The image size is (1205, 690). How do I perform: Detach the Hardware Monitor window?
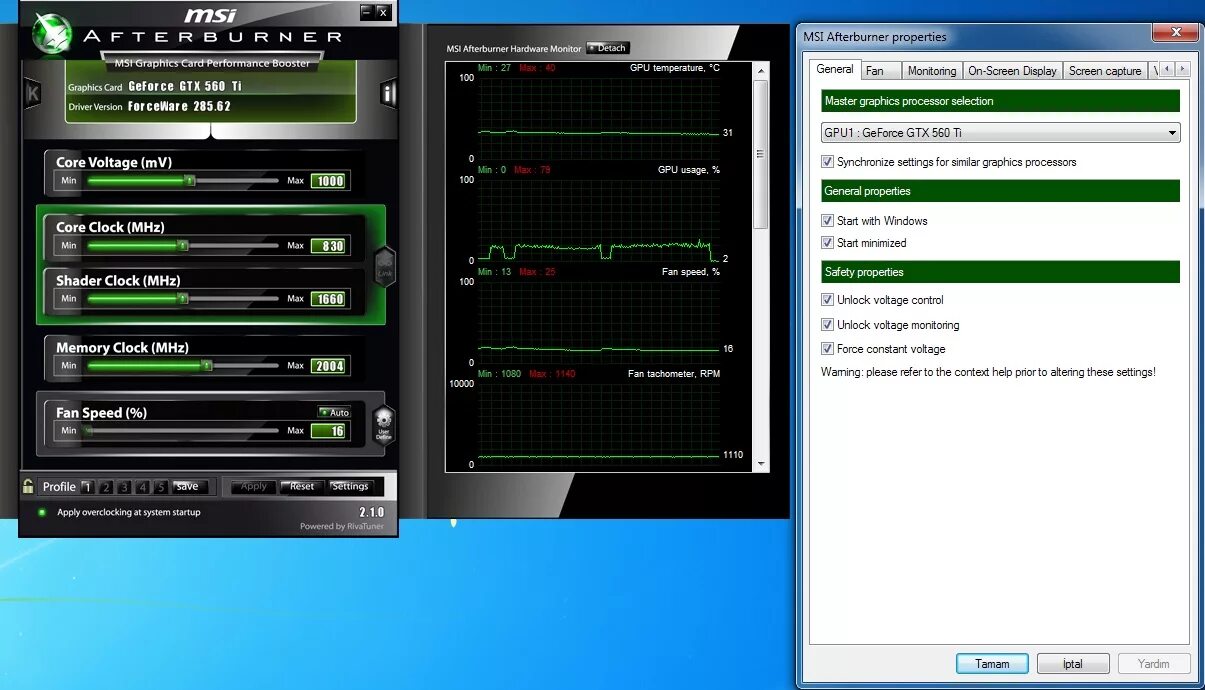point(608,48)
